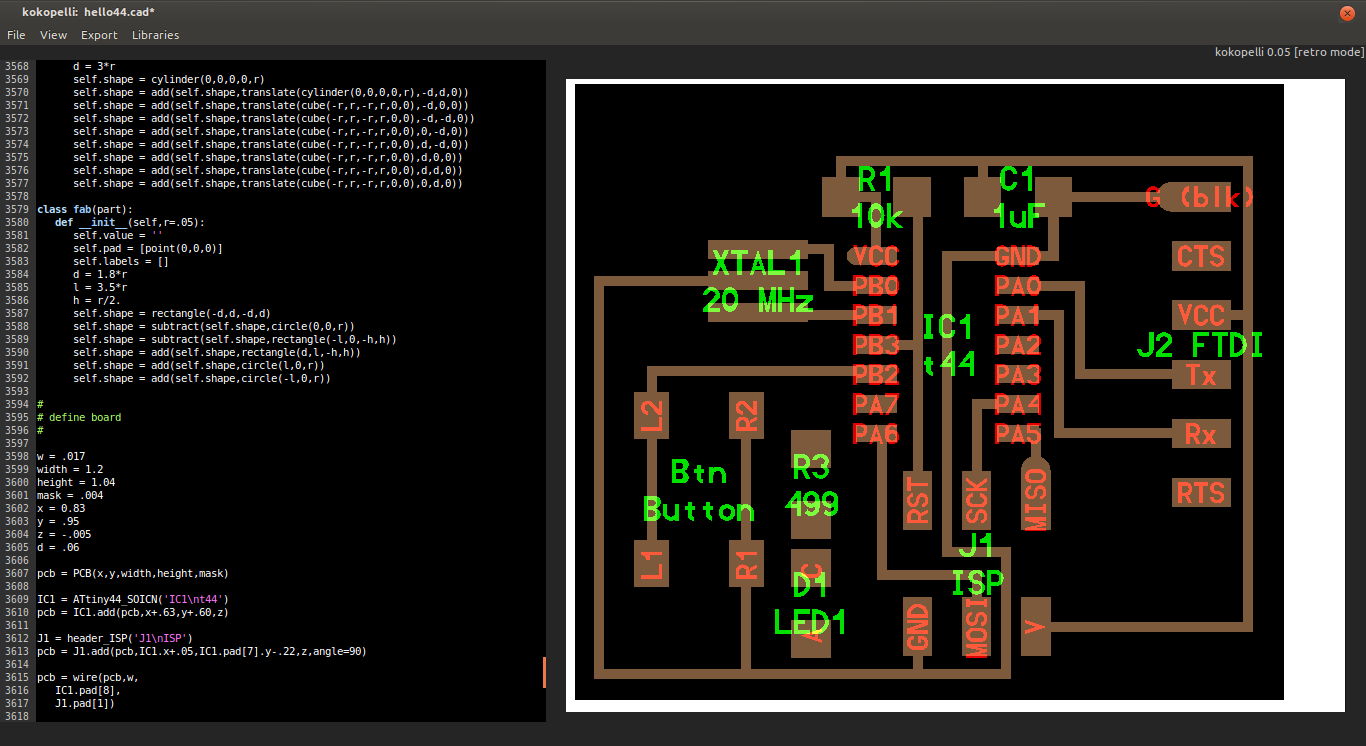The height and width of the screenshot is (746, 1366).
Task: Click the 'height = 1.04' code line
Action: coord(76,482)
